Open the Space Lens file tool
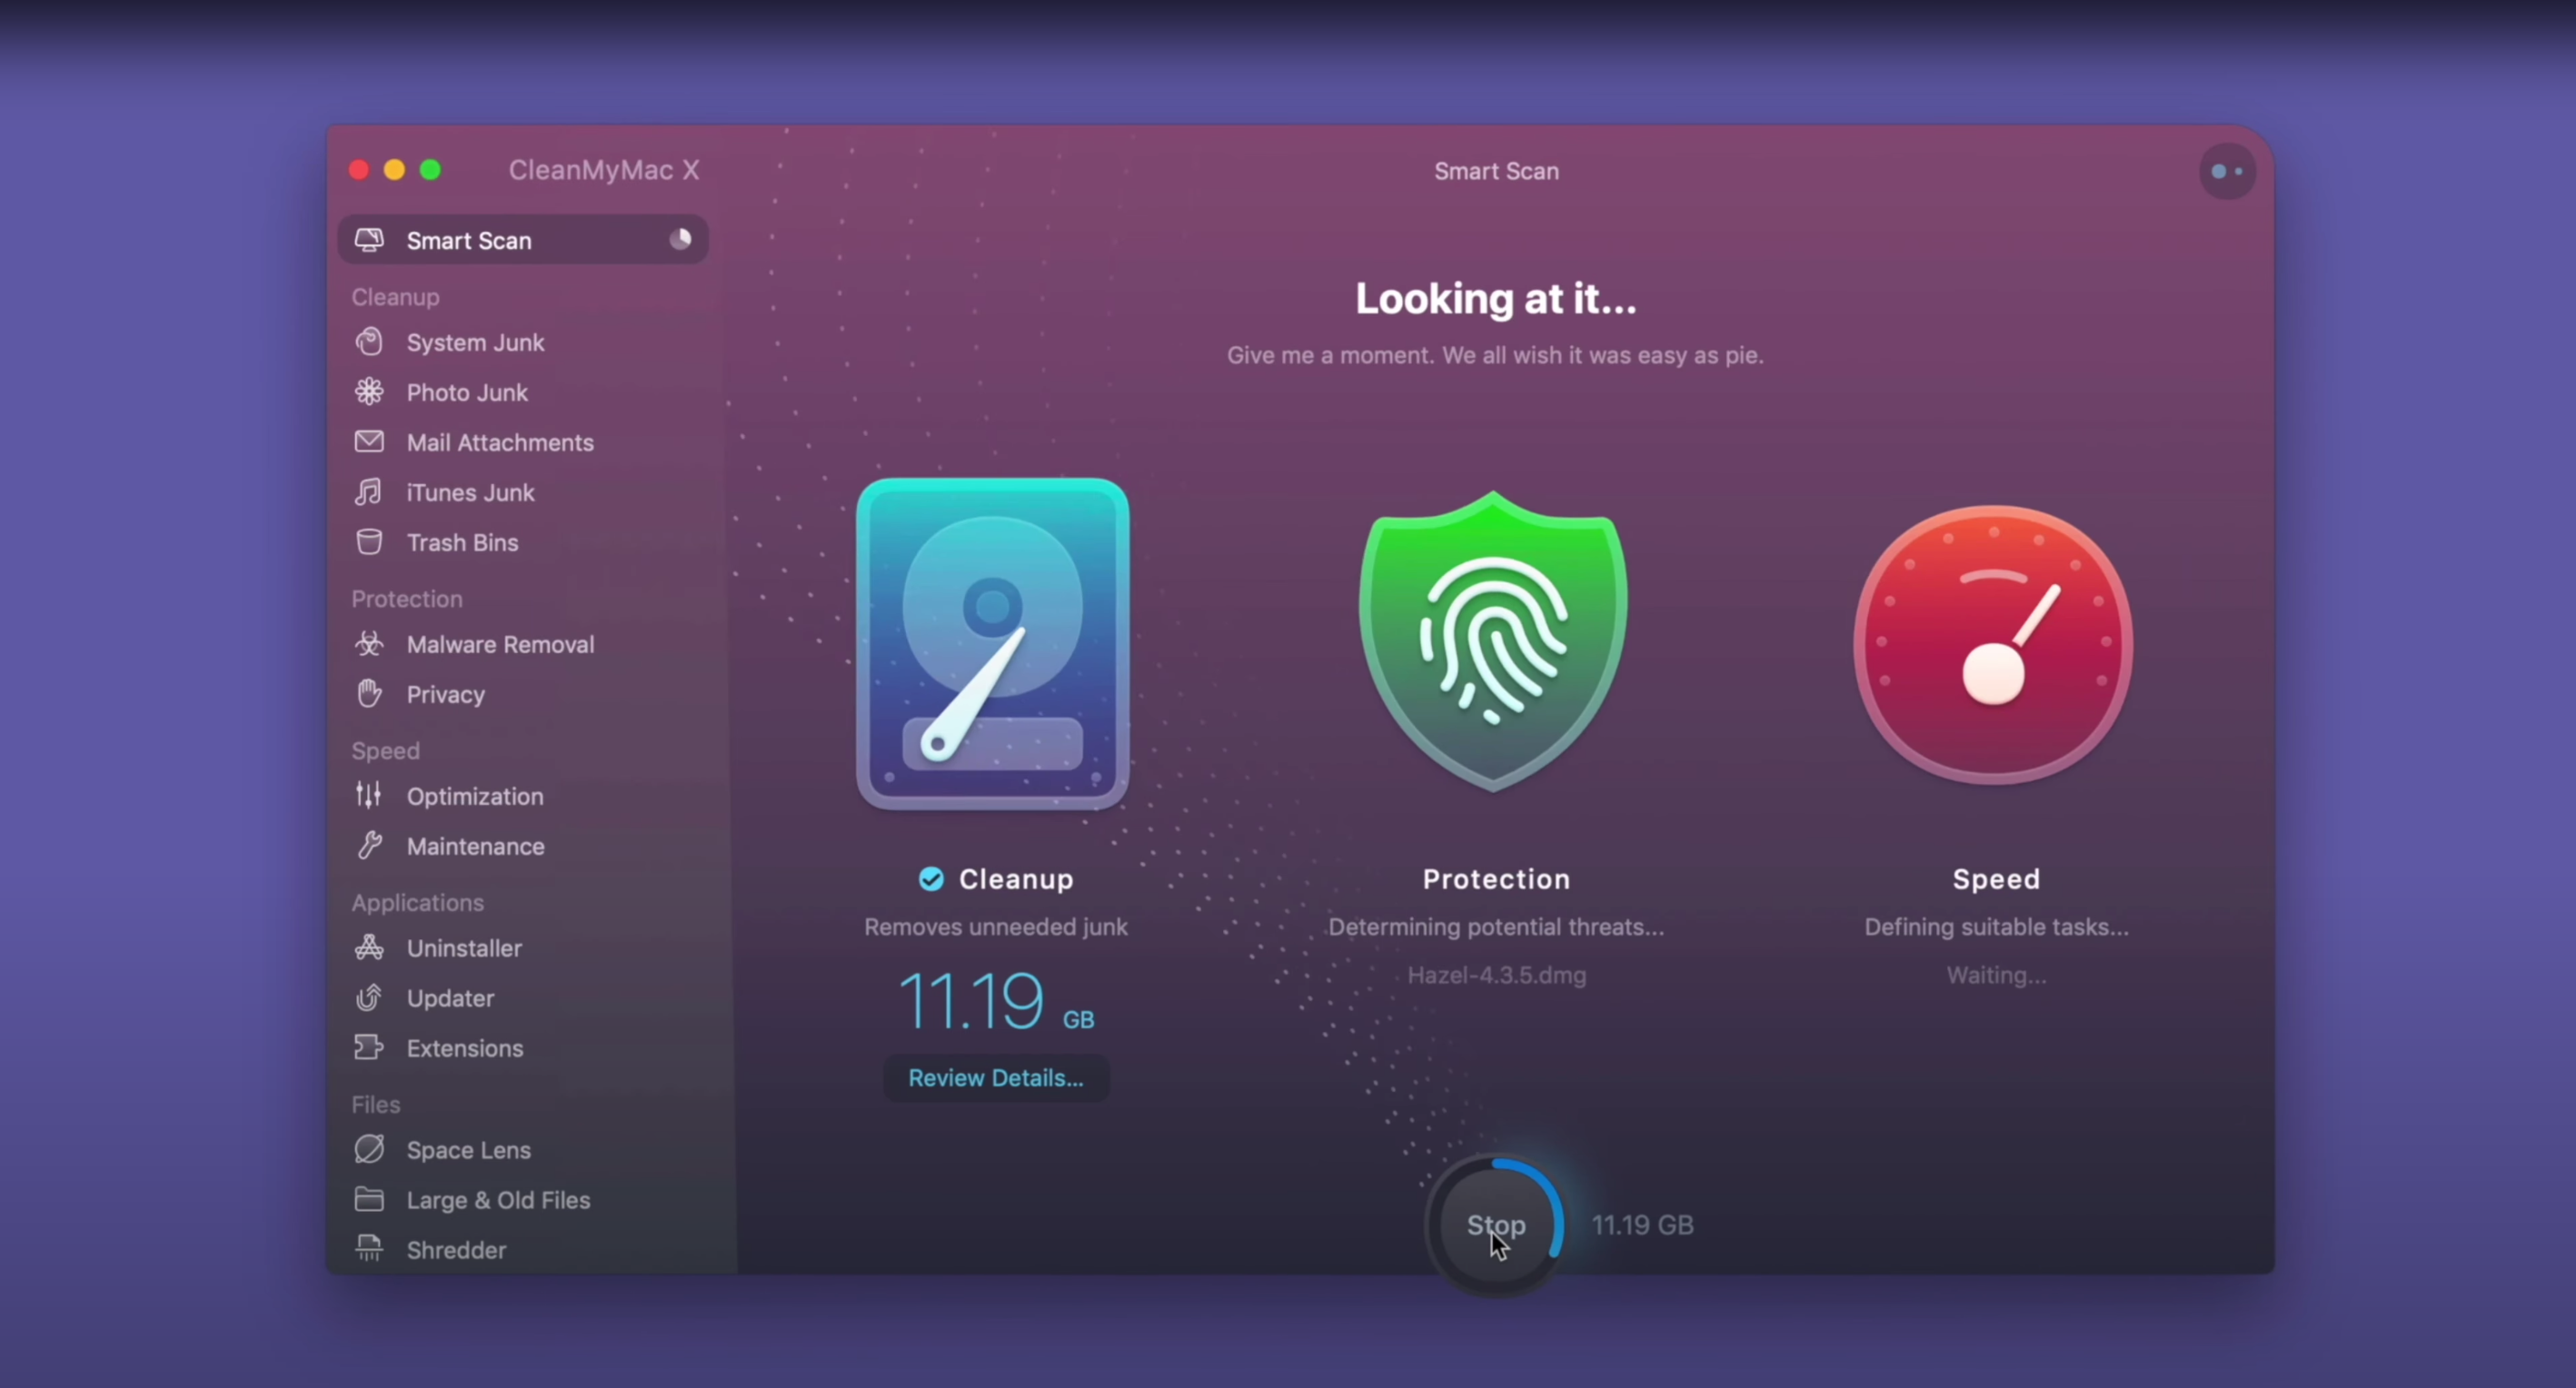 click(x=468, y=1149)
